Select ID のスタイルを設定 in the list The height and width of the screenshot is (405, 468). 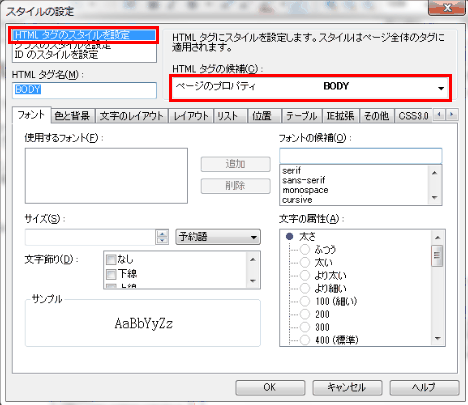56,55
